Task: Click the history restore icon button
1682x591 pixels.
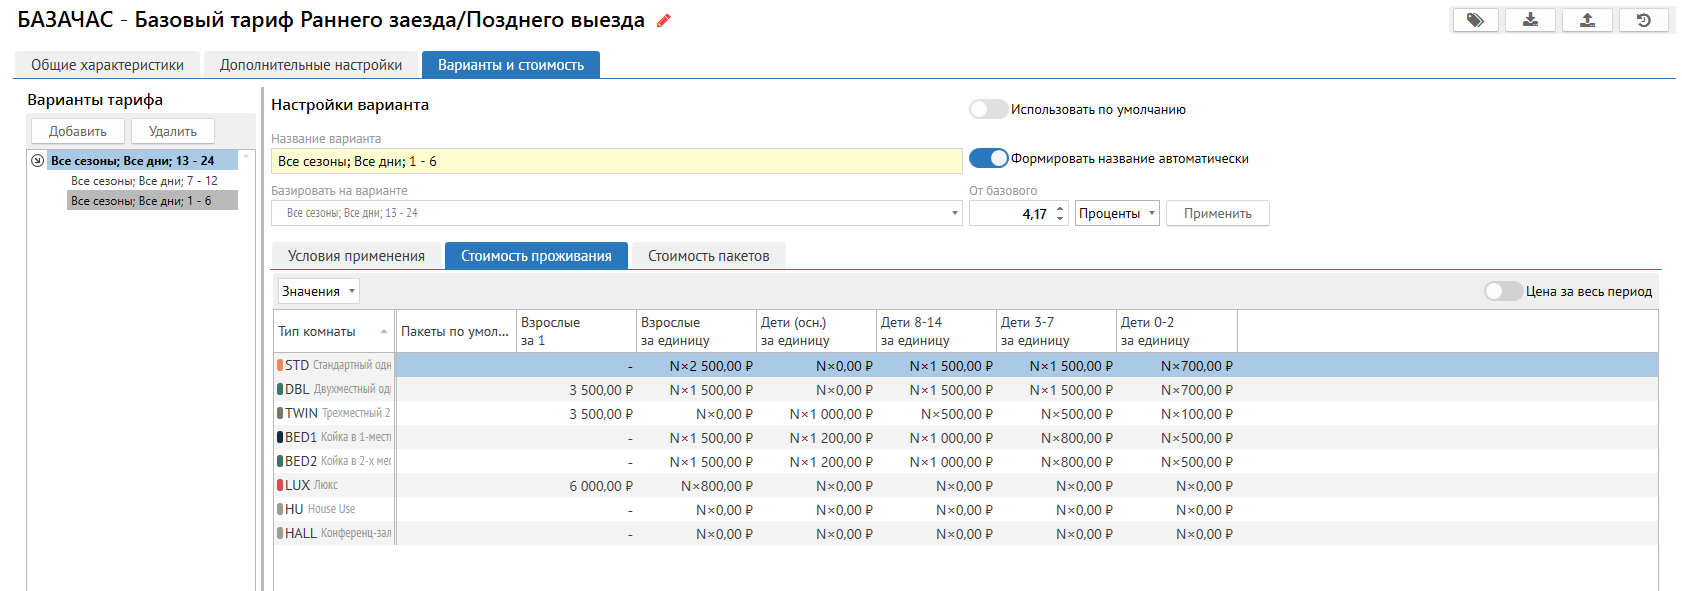Action: click(1643, 20)
